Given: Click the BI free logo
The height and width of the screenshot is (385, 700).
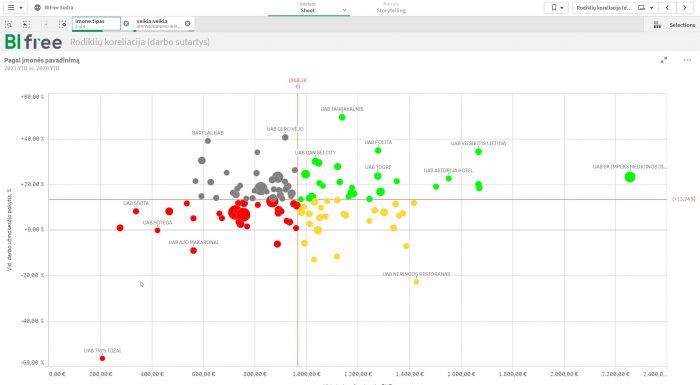Looking at the screenshot, I should [33, 42].
